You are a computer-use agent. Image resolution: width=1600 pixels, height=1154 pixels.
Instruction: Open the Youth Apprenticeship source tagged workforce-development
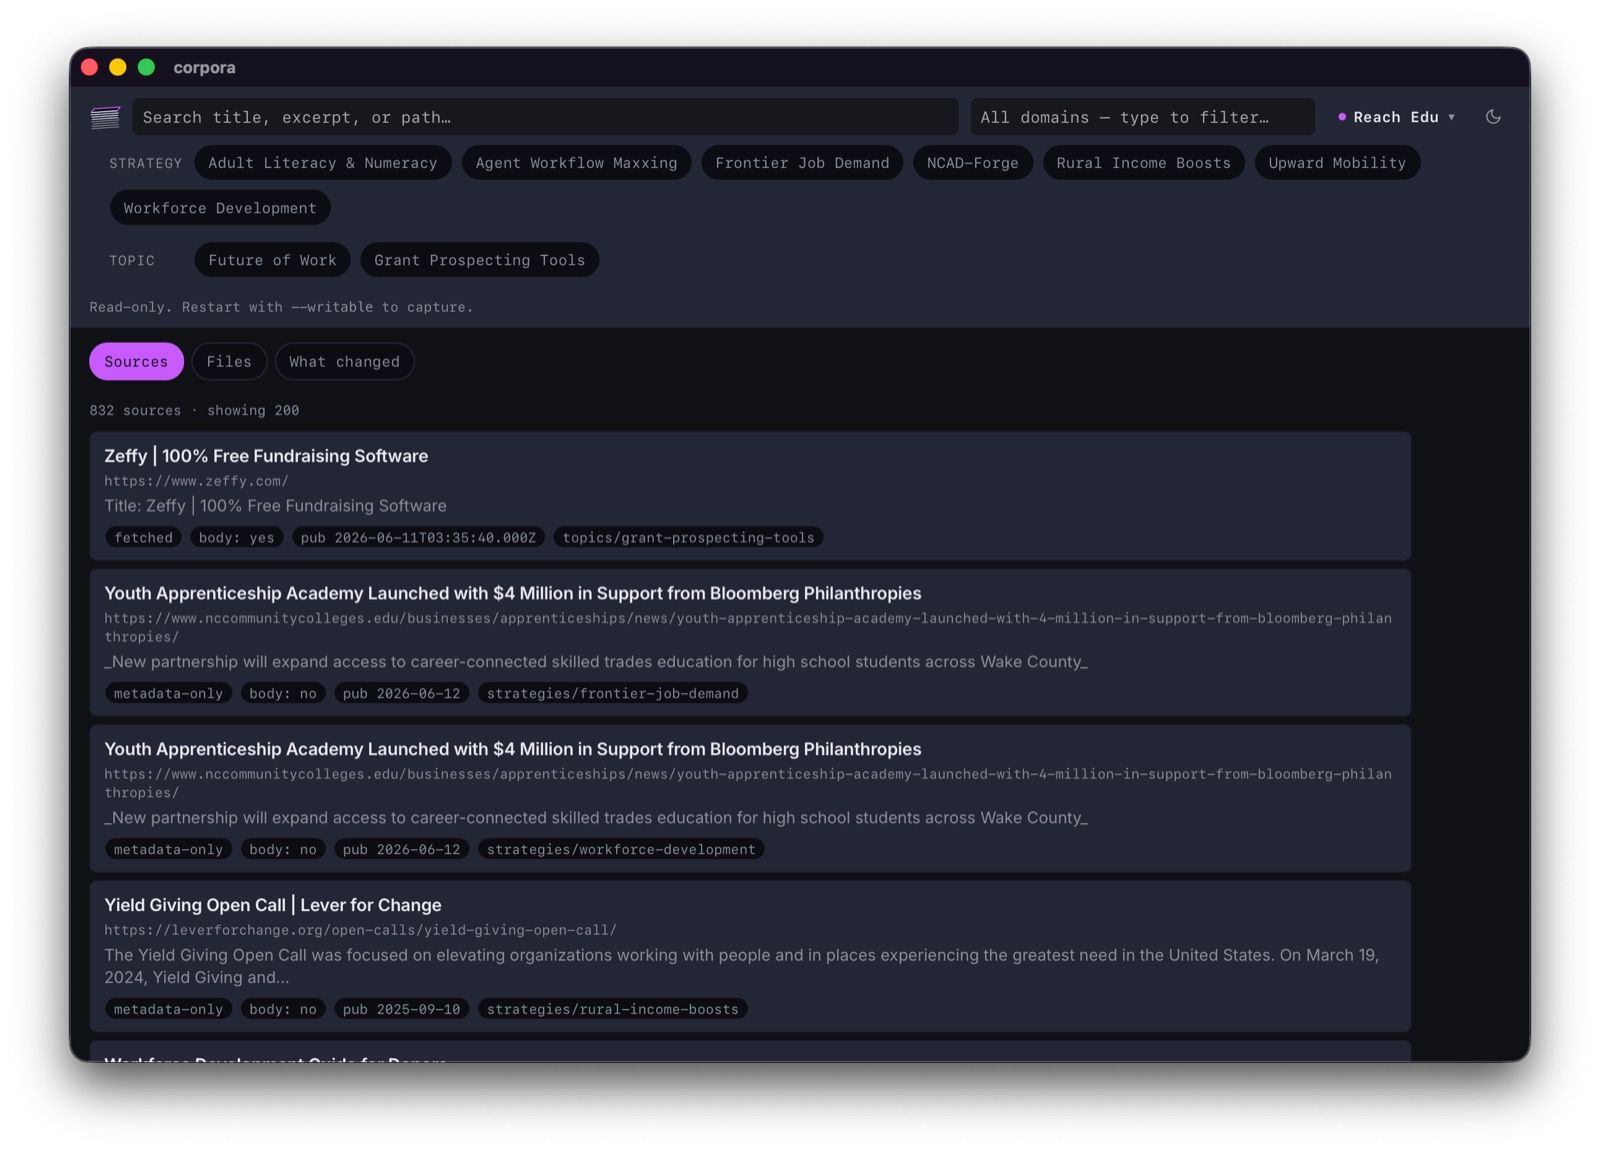point(512,749)
